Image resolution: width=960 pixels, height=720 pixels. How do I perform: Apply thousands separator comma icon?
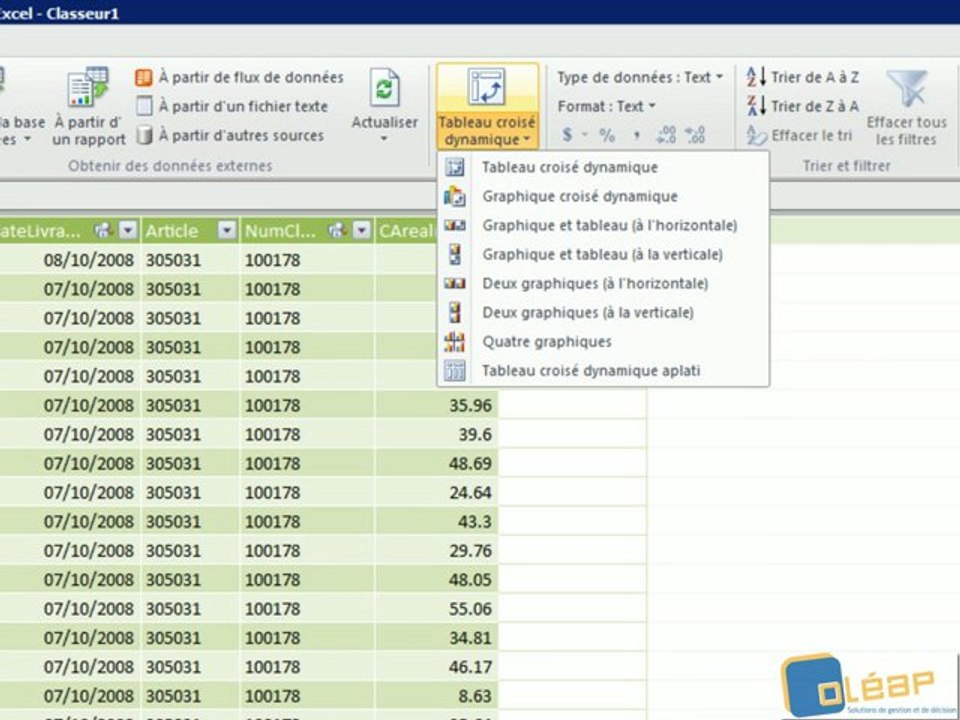636,137
